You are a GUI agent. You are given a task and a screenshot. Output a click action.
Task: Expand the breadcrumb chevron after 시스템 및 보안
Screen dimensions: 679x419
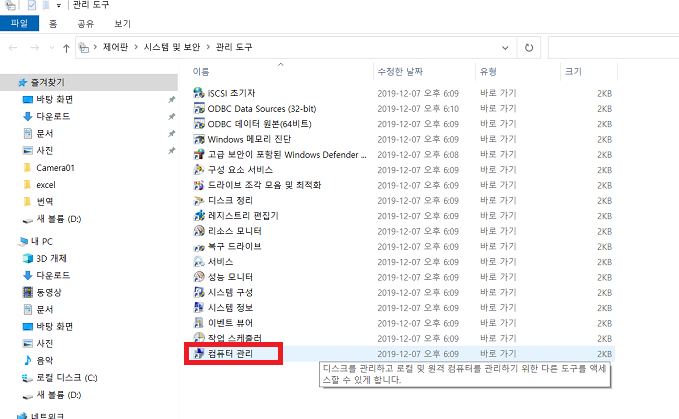[x=208, y=47]
